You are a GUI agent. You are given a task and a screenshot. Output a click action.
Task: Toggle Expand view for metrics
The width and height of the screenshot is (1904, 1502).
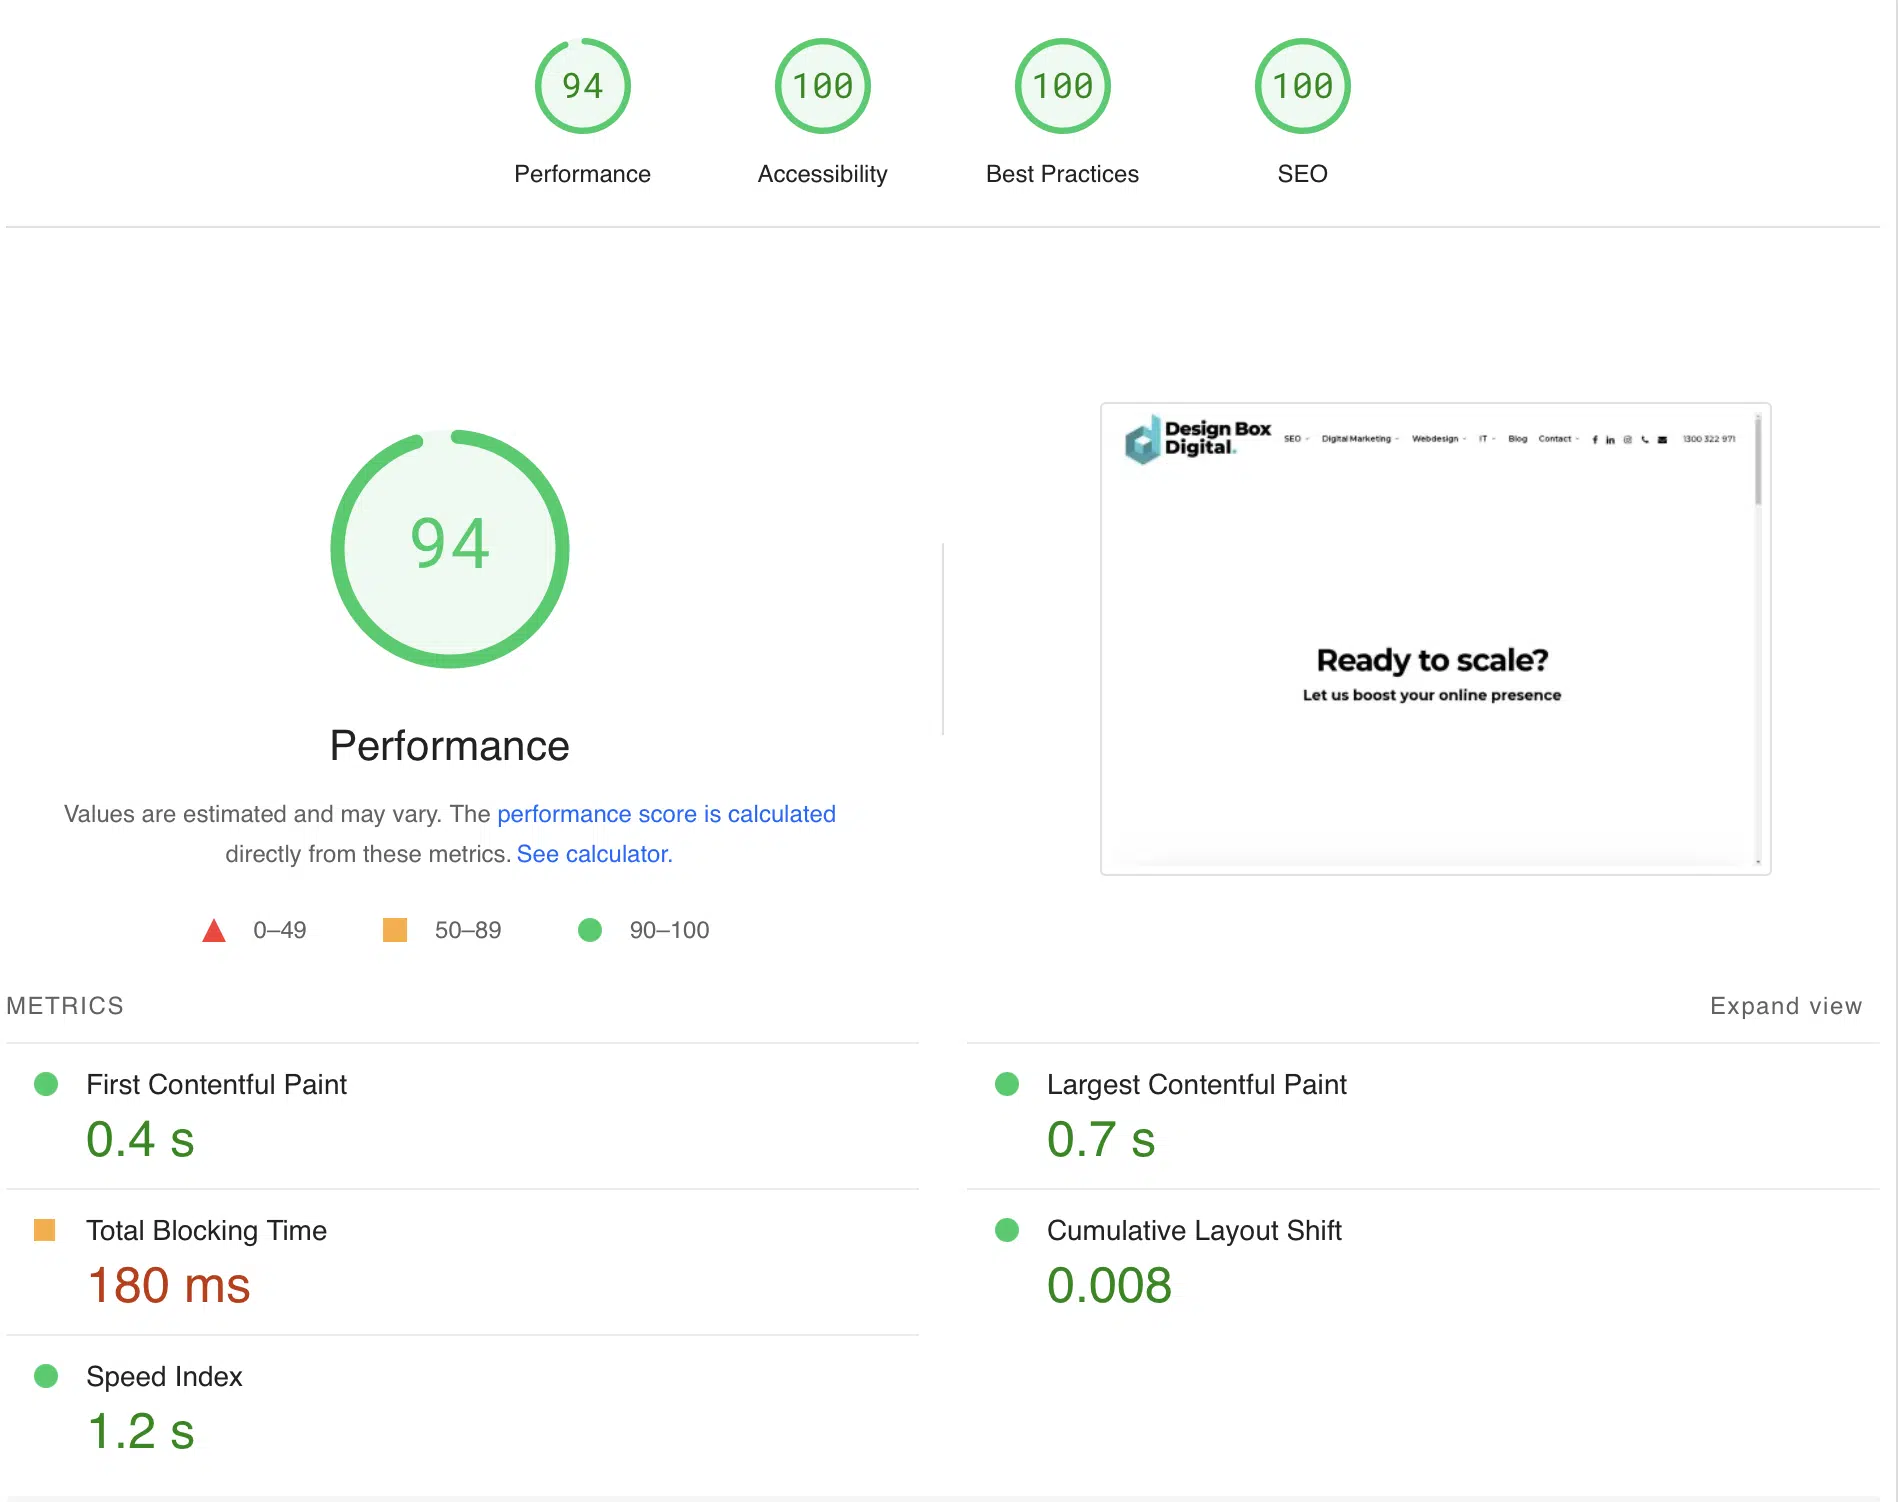point(1785,1006)
